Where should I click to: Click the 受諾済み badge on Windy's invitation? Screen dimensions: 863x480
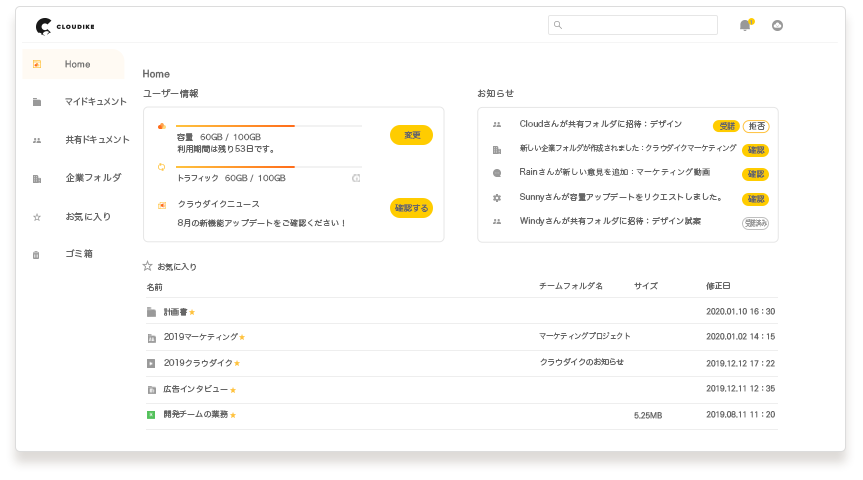pyautogui.click(x=756, y=223)
